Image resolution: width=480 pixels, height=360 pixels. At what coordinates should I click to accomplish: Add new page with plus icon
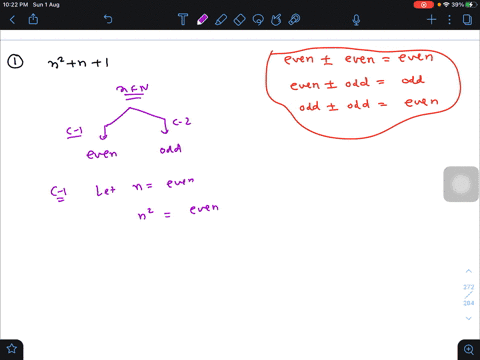click(x=431, y=20)
